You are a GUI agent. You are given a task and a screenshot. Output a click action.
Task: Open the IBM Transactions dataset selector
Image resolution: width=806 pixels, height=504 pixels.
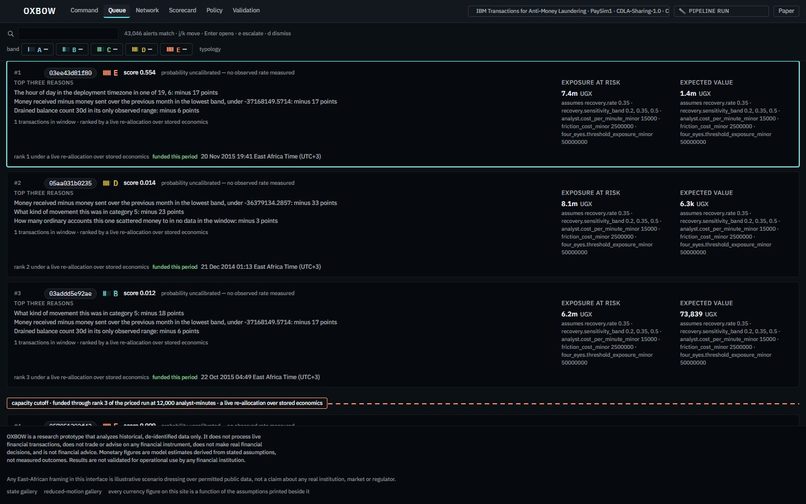click(569, 11)
